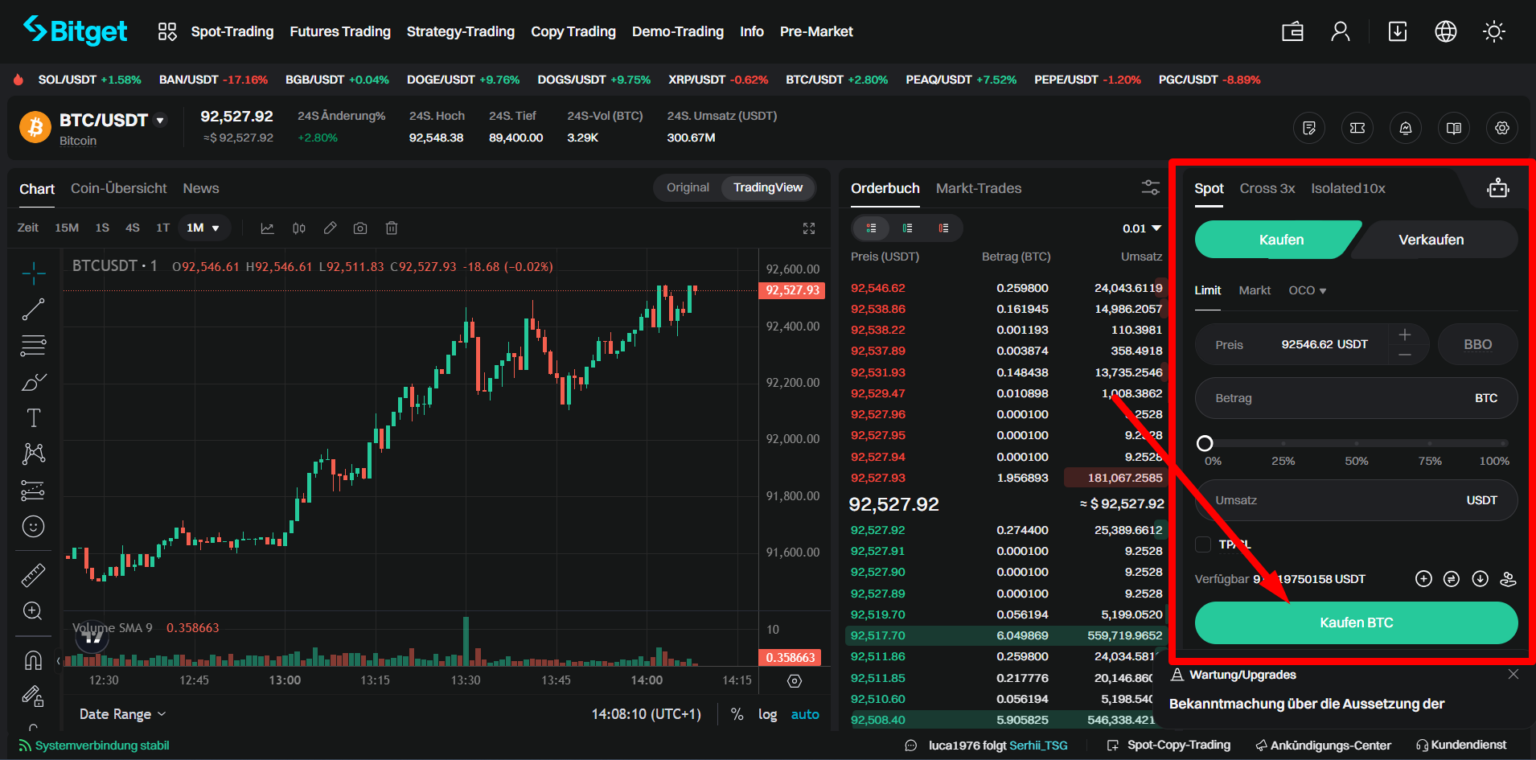Expand the OCO order type dropdown
This screenshot has height=760, width=1536.
coord(1307,290)
